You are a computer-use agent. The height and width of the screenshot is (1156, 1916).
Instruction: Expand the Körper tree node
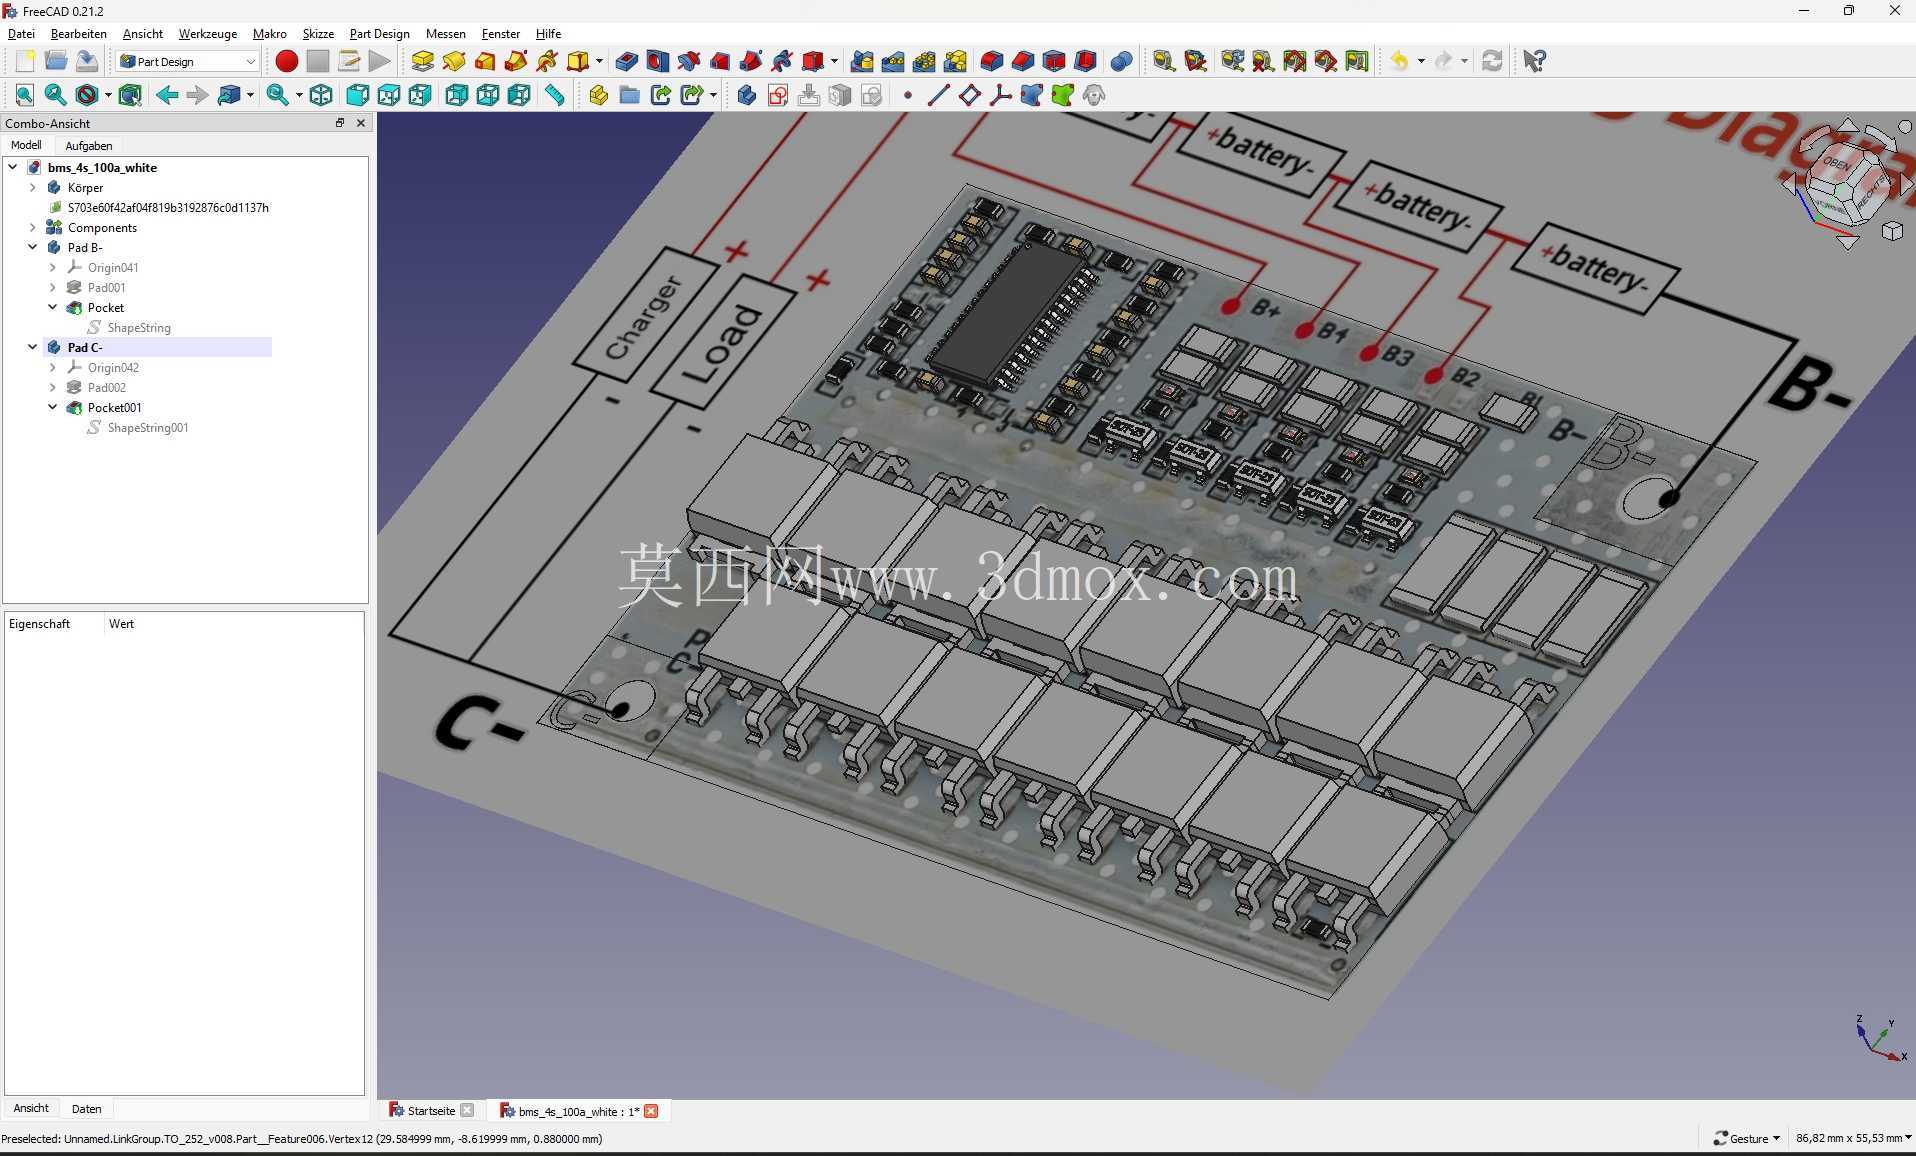point(33,187)
